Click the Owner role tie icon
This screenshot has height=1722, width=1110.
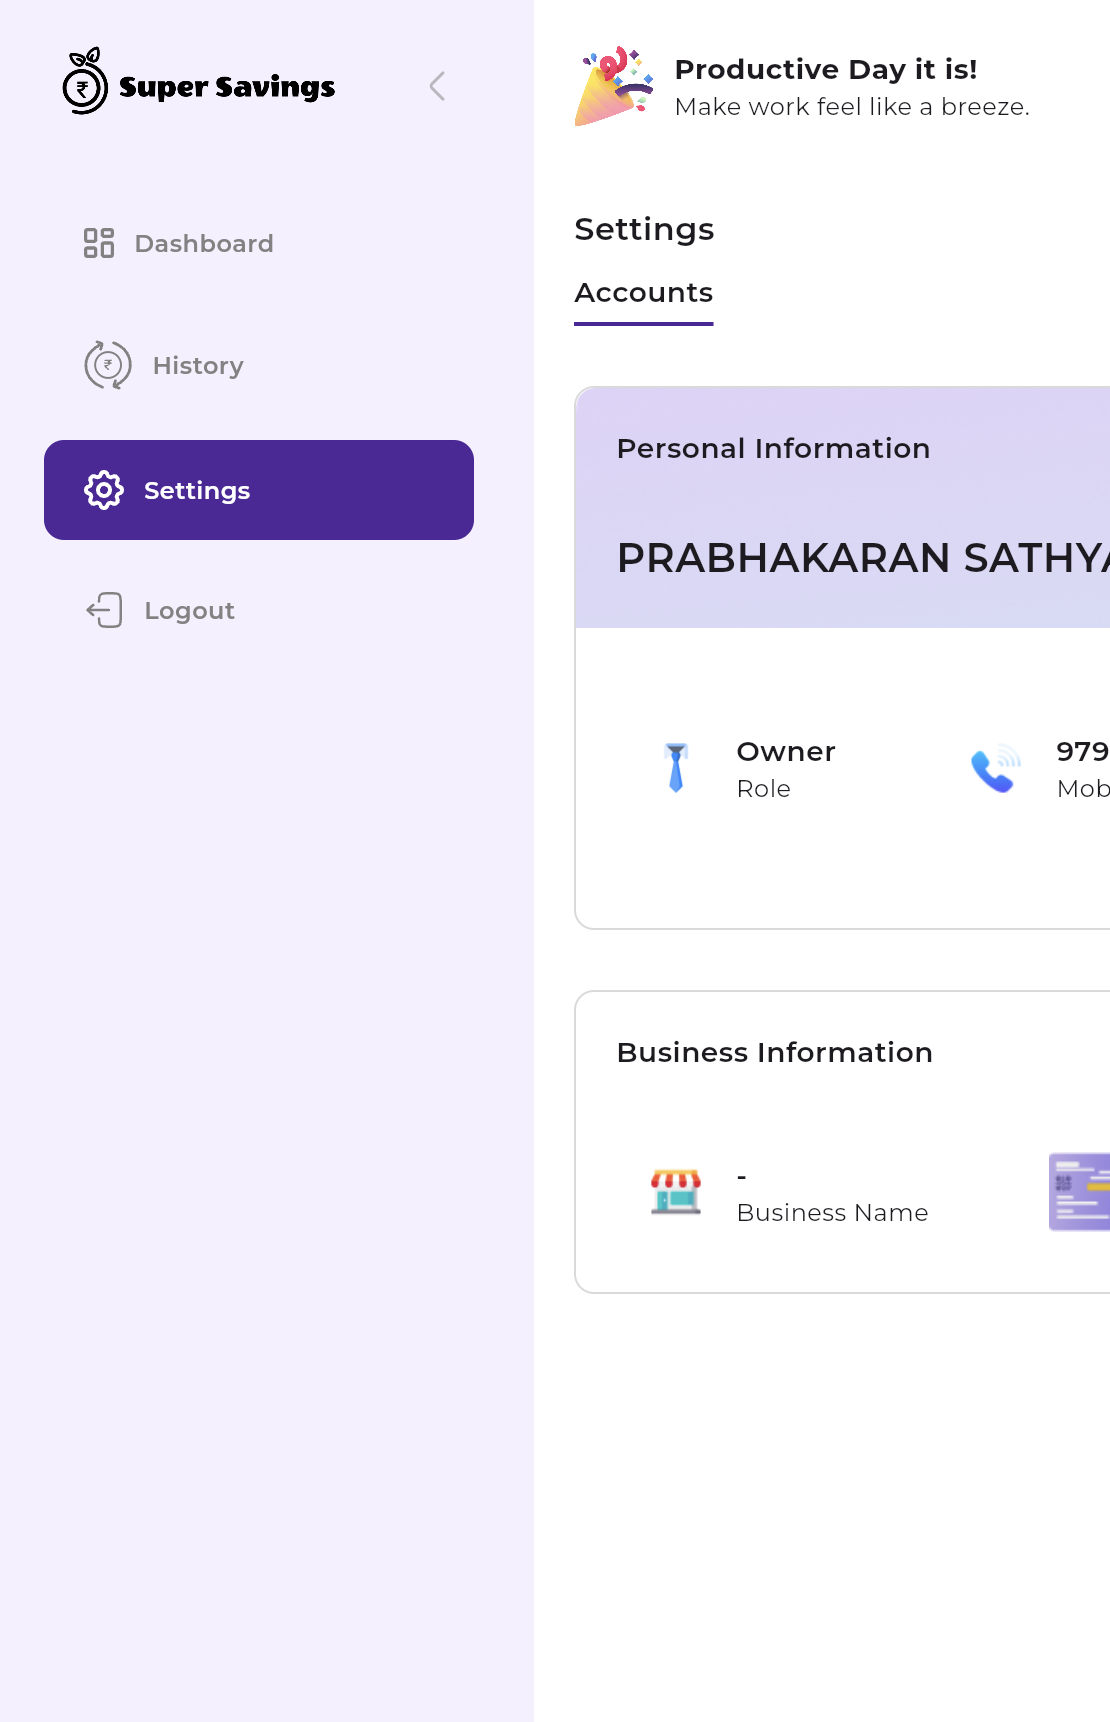pos(676,768)
